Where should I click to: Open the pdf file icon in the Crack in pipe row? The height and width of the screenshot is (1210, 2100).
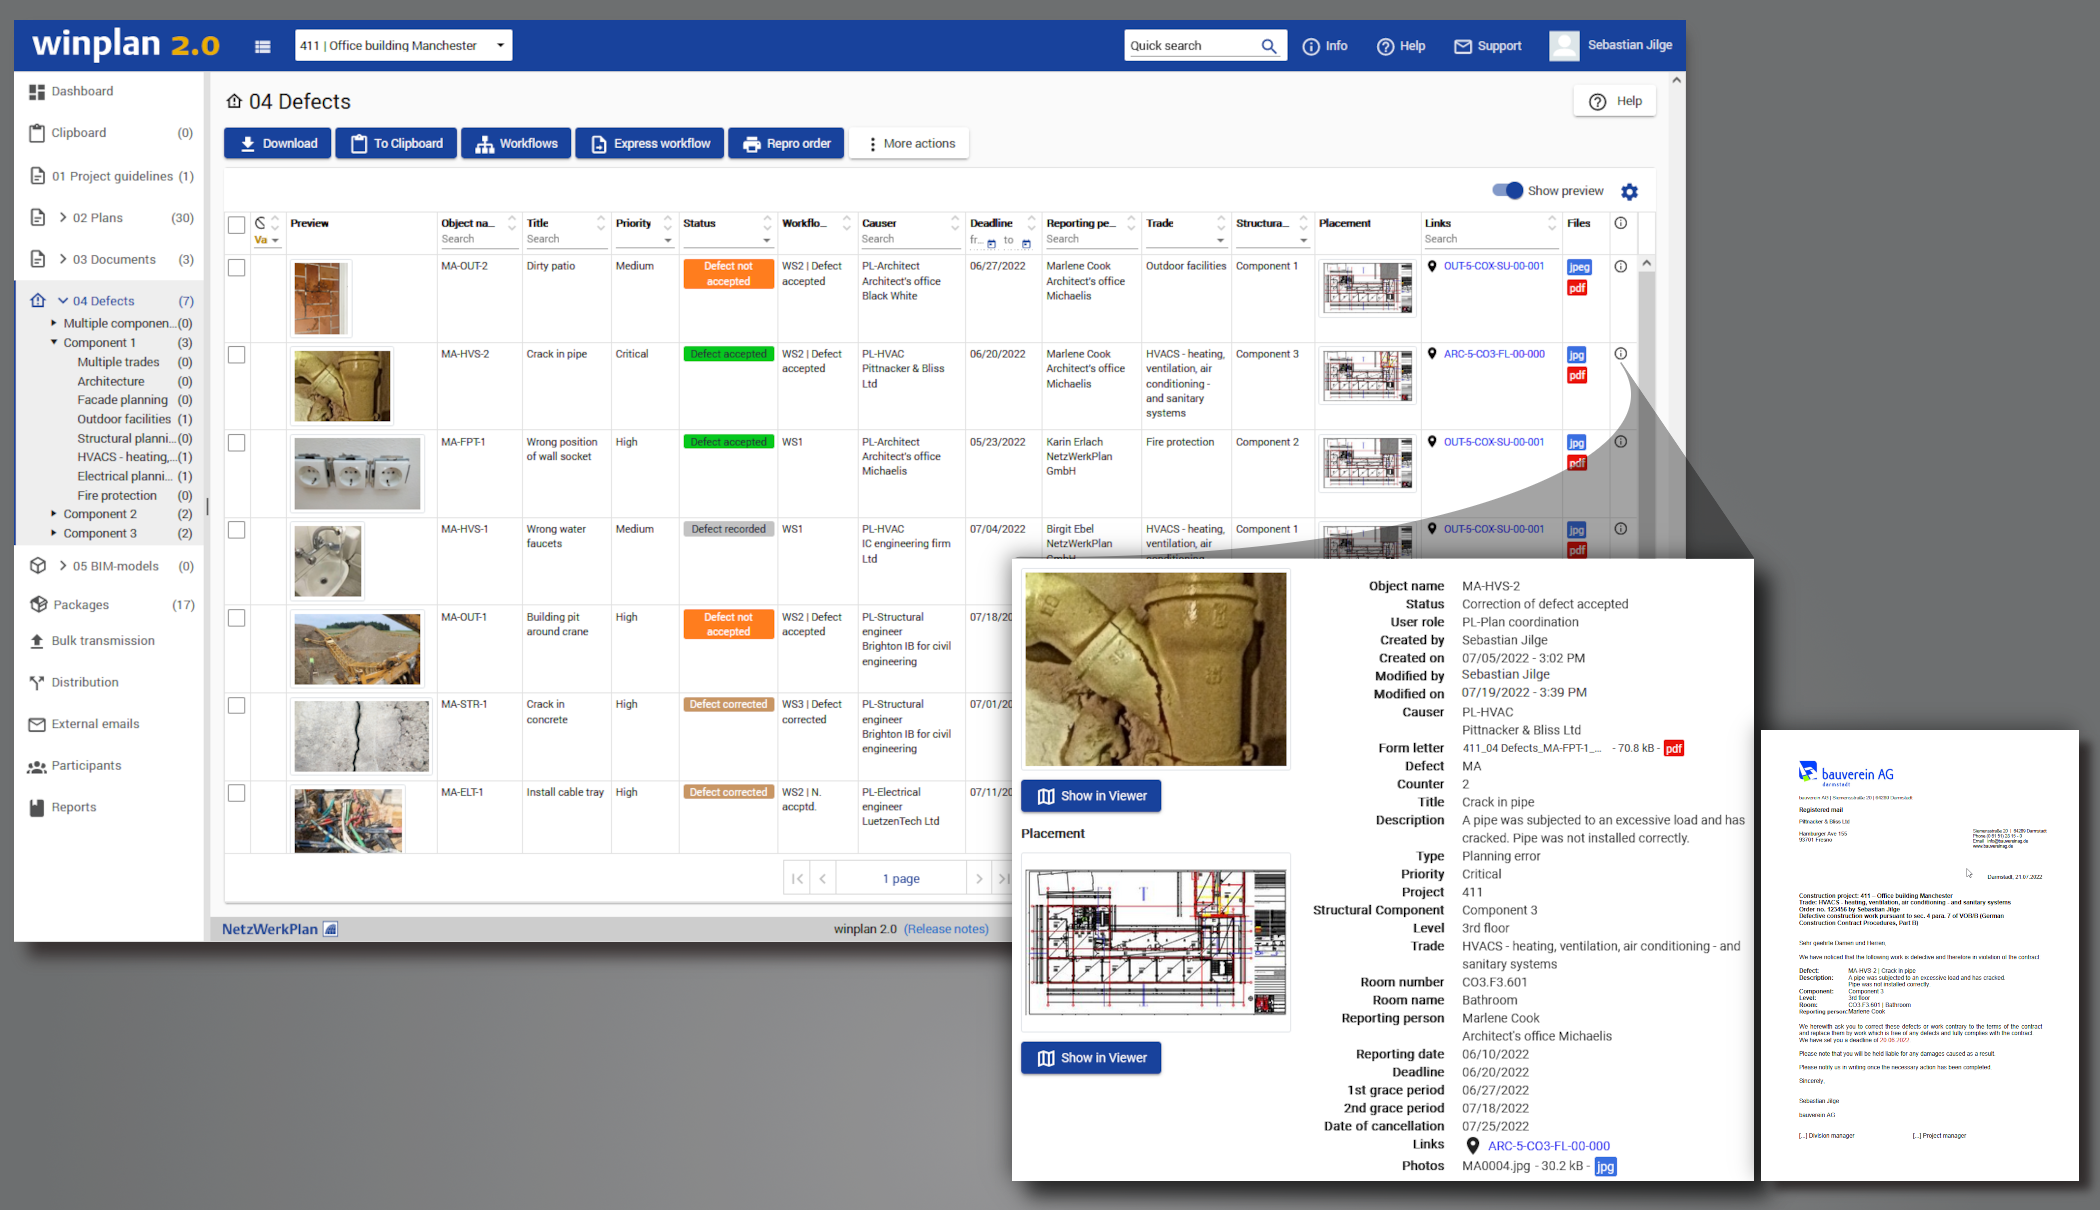[x=1577, y=376]
